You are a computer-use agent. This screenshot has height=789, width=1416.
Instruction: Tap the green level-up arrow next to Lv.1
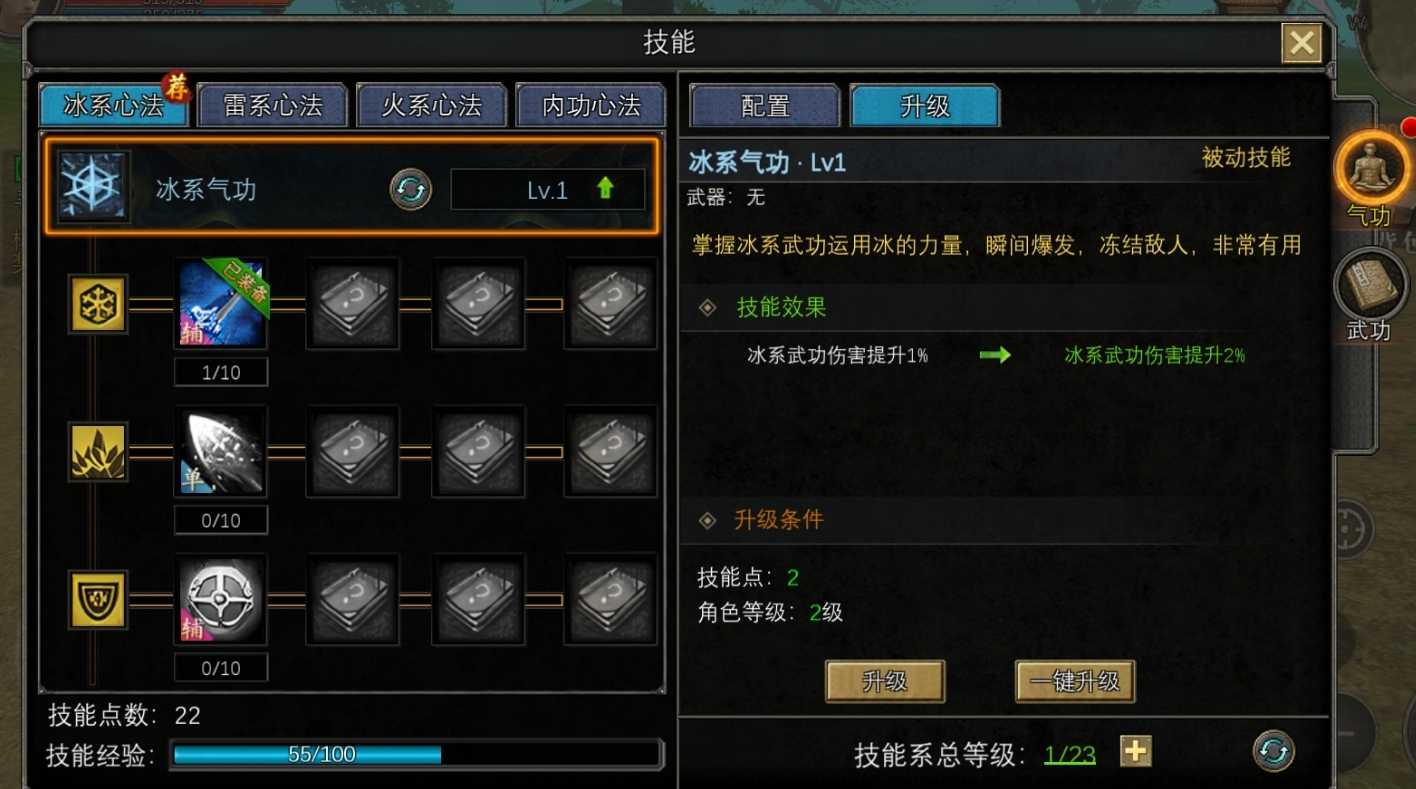pos(605,188)
